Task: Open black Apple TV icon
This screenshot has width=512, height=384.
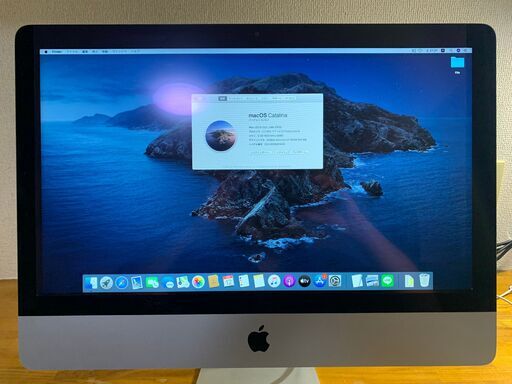Action: click(x=304, y=281)
